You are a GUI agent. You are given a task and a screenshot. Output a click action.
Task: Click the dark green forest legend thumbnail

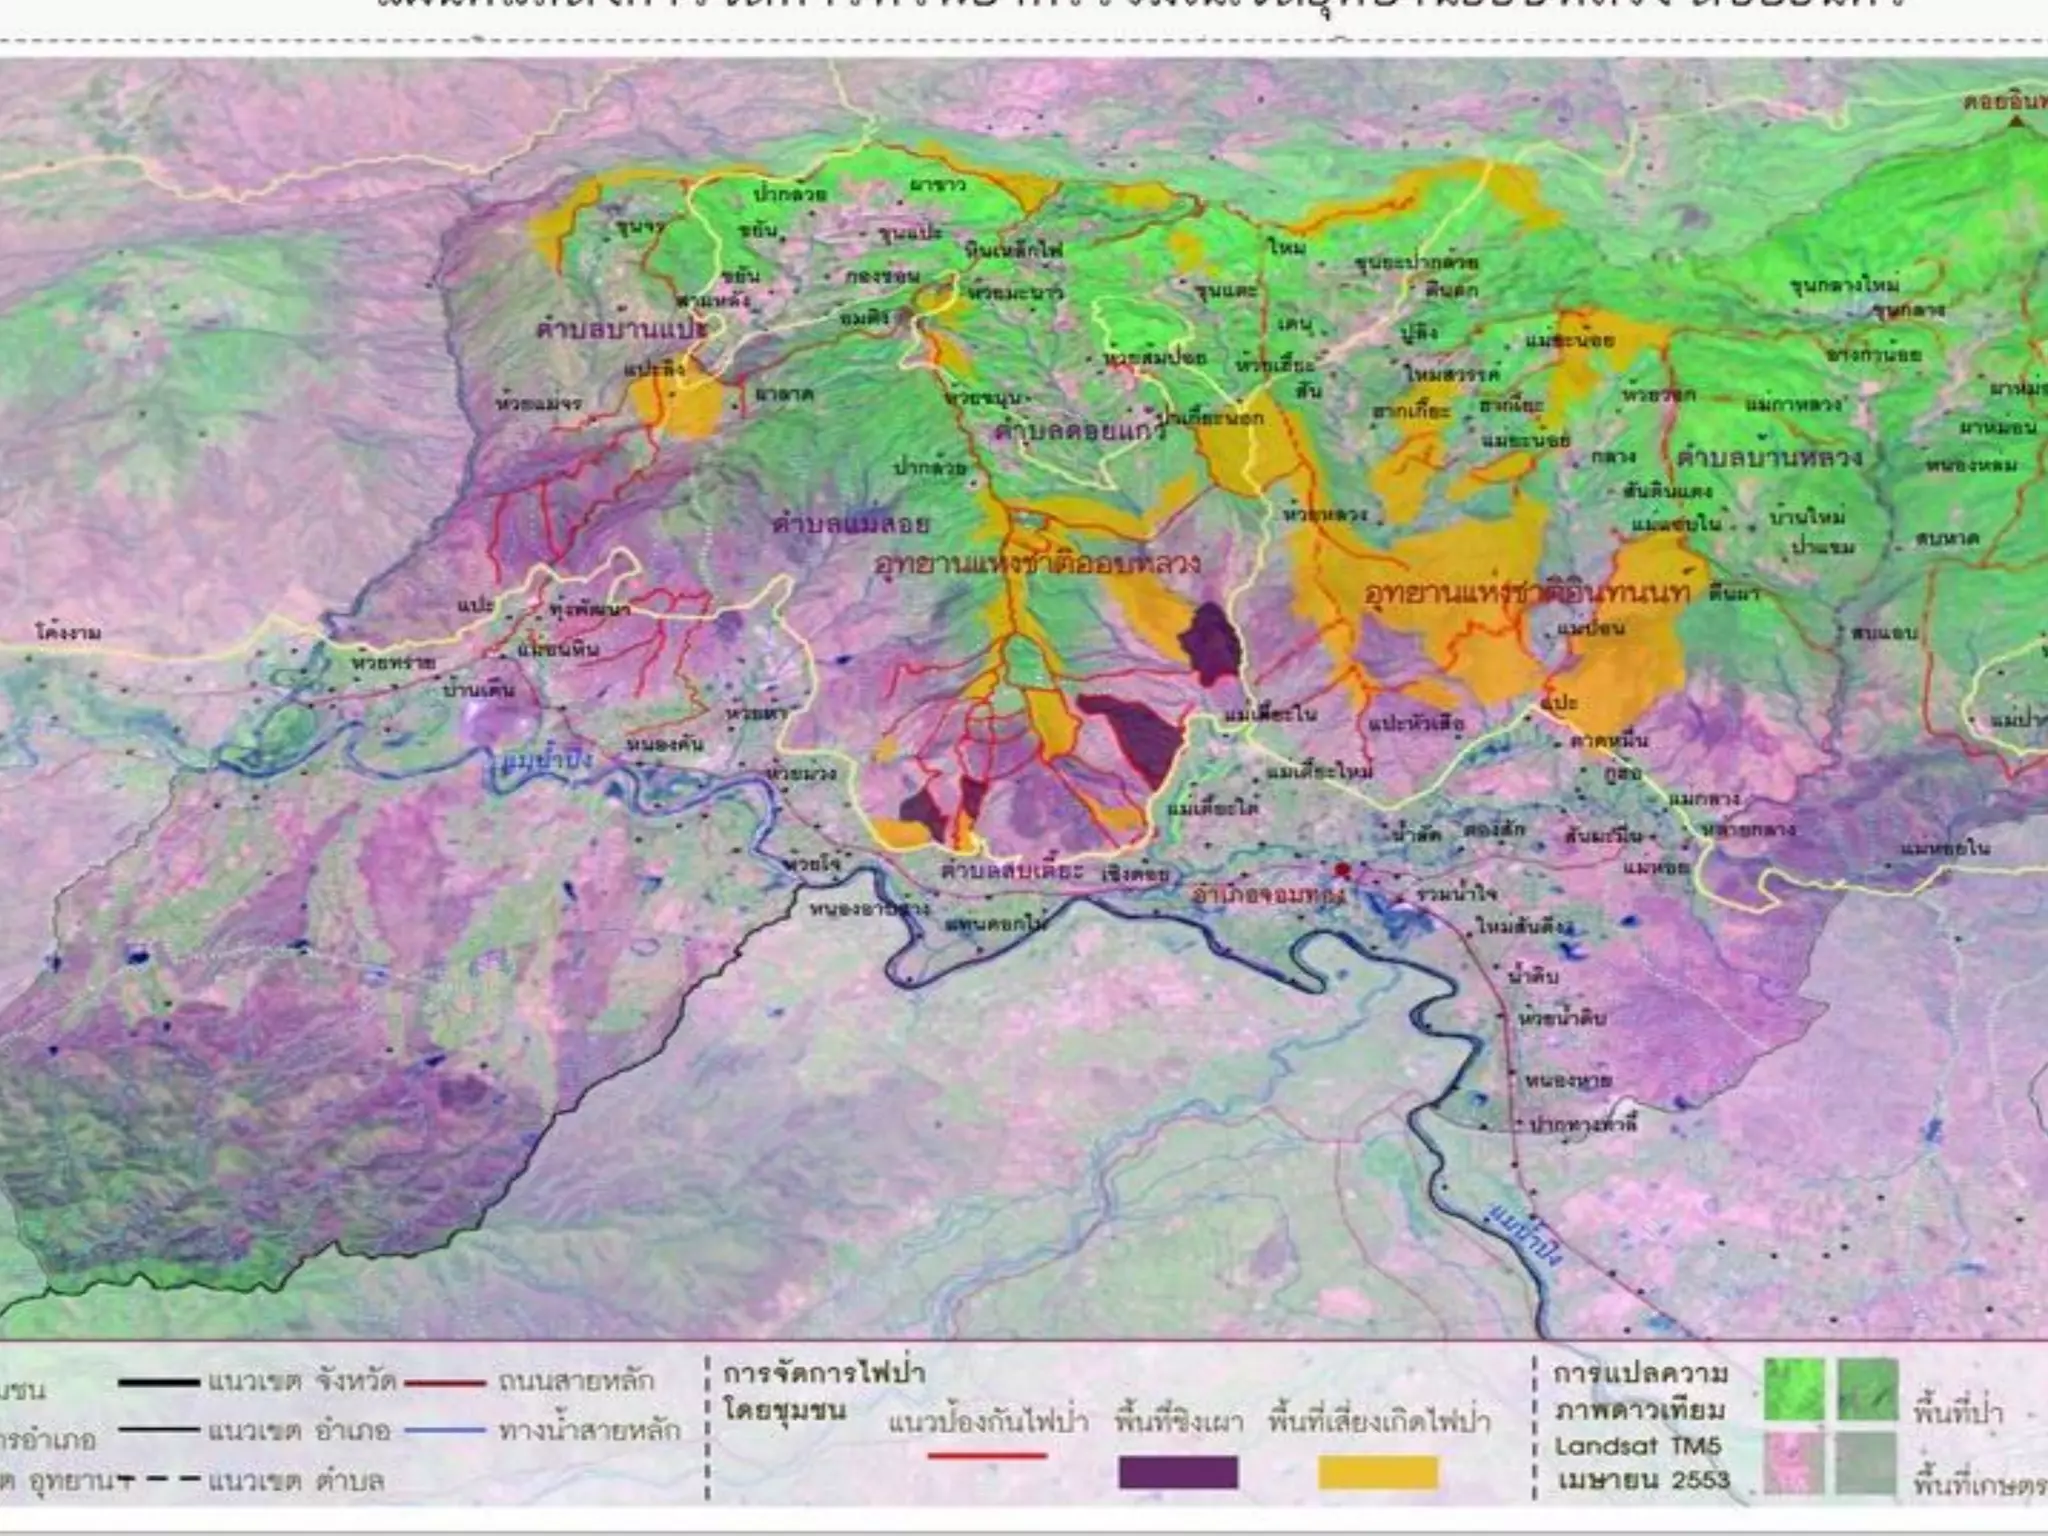pyautogui.click(x=1867, y=1390)
